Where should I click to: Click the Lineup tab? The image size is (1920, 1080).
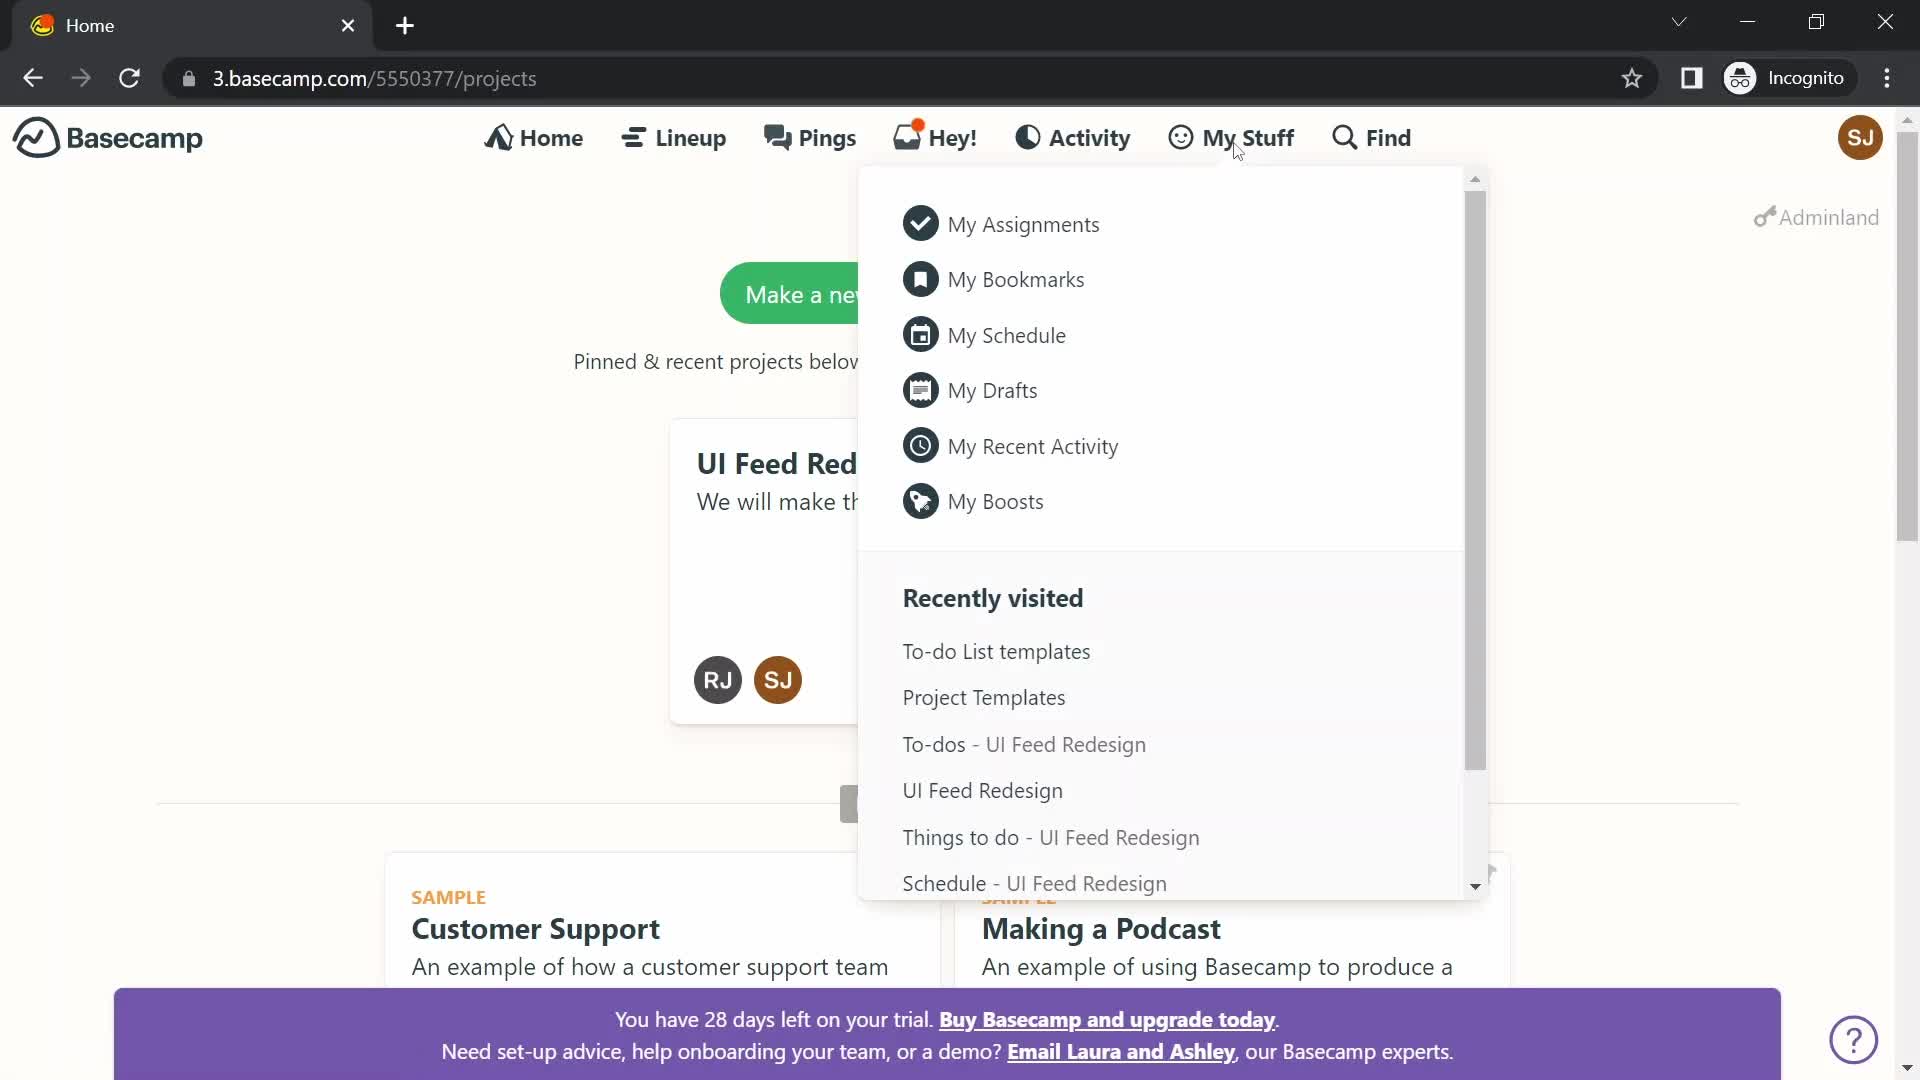[674, 137]
